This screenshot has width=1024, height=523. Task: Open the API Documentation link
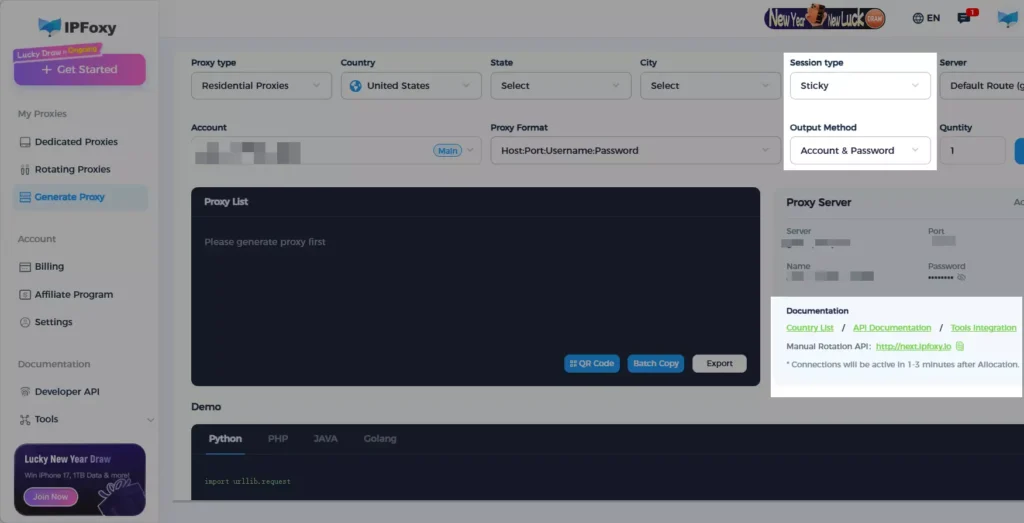[x=891, y=328]
